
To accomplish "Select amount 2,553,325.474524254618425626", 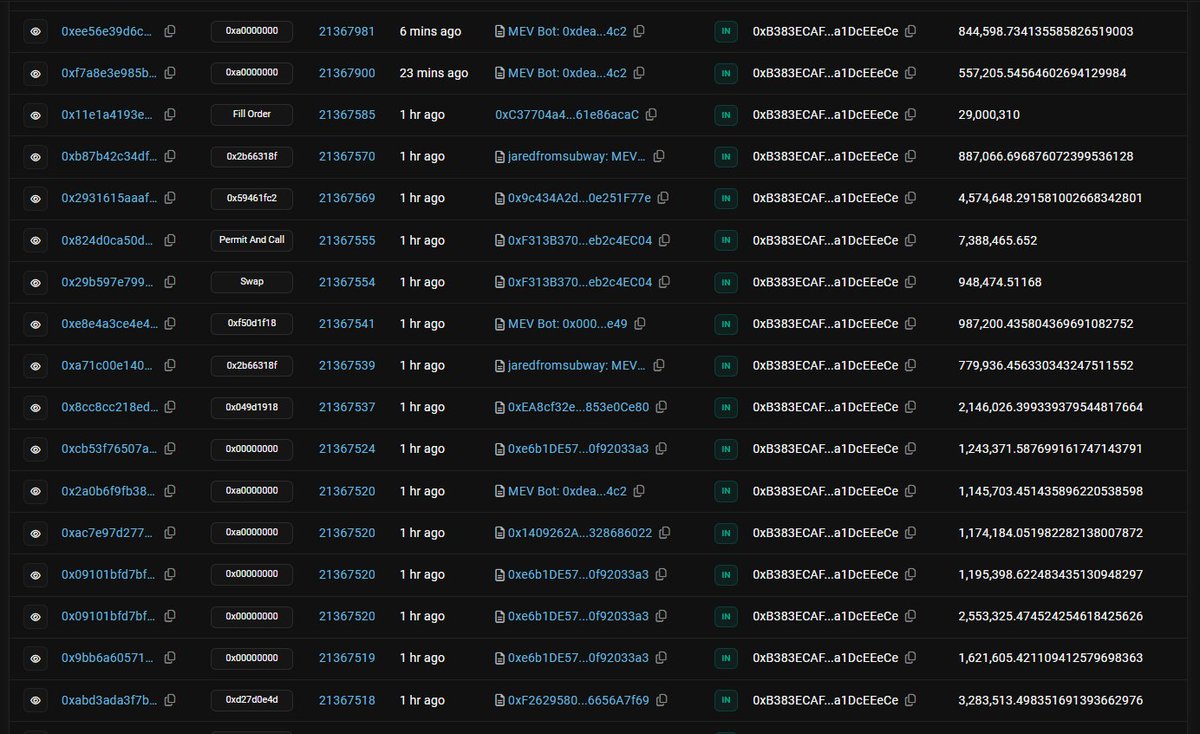I will coord(1050,616).
